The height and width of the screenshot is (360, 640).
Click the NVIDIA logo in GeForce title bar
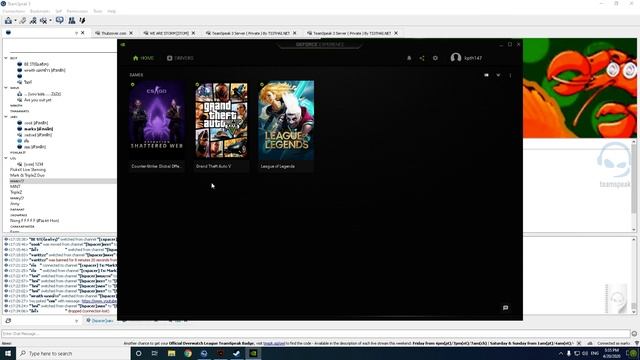click(123, 44)
